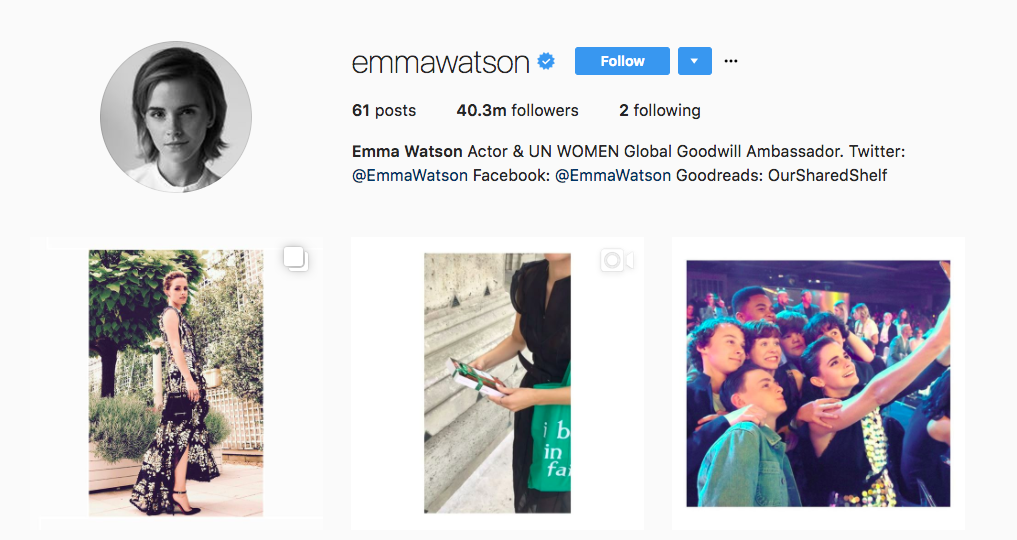Expand the suggested accounts dropdown arrow
The height and width of the screenshot is (540, 1017).
[x=695, y=61]
